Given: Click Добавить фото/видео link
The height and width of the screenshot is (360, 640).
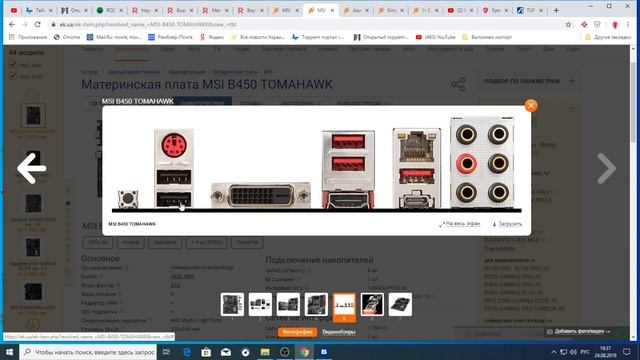Looking at the screenshot, I should point(579,331).
